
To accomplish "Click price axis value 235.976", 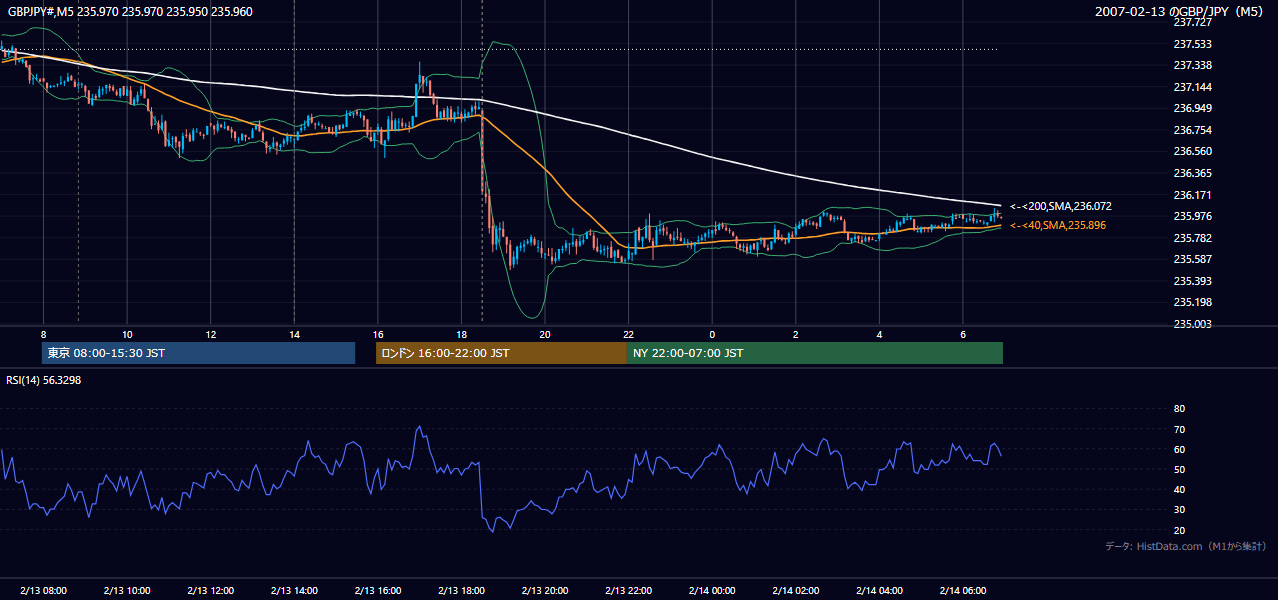I will tap(1192, 216).
